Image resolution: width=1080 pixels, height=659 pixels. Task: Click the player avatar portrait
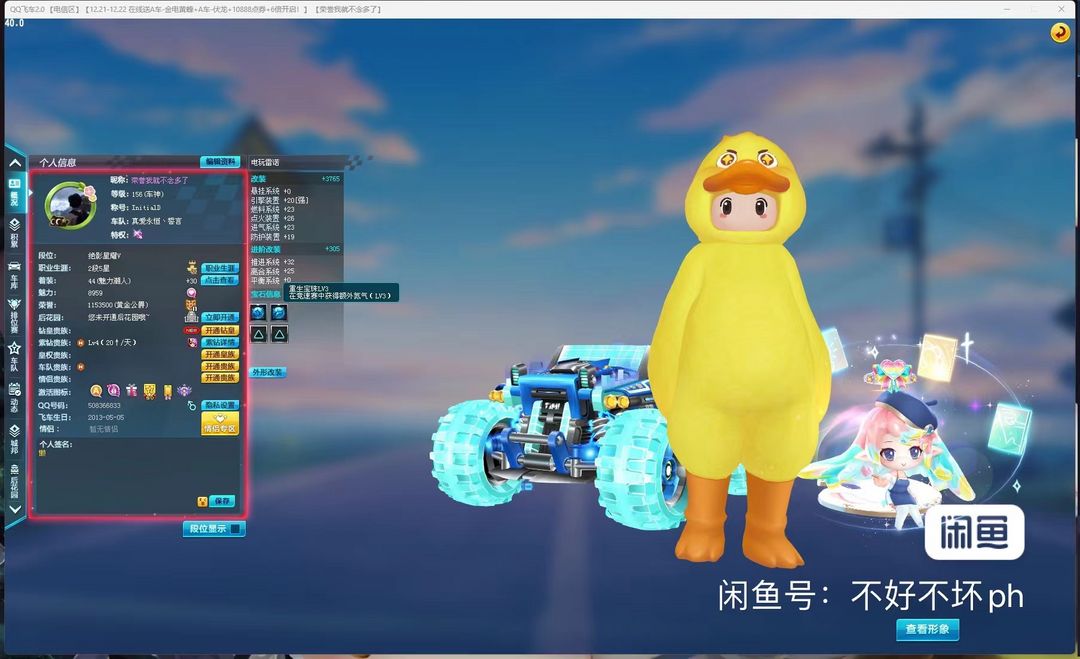coord(70,205)
